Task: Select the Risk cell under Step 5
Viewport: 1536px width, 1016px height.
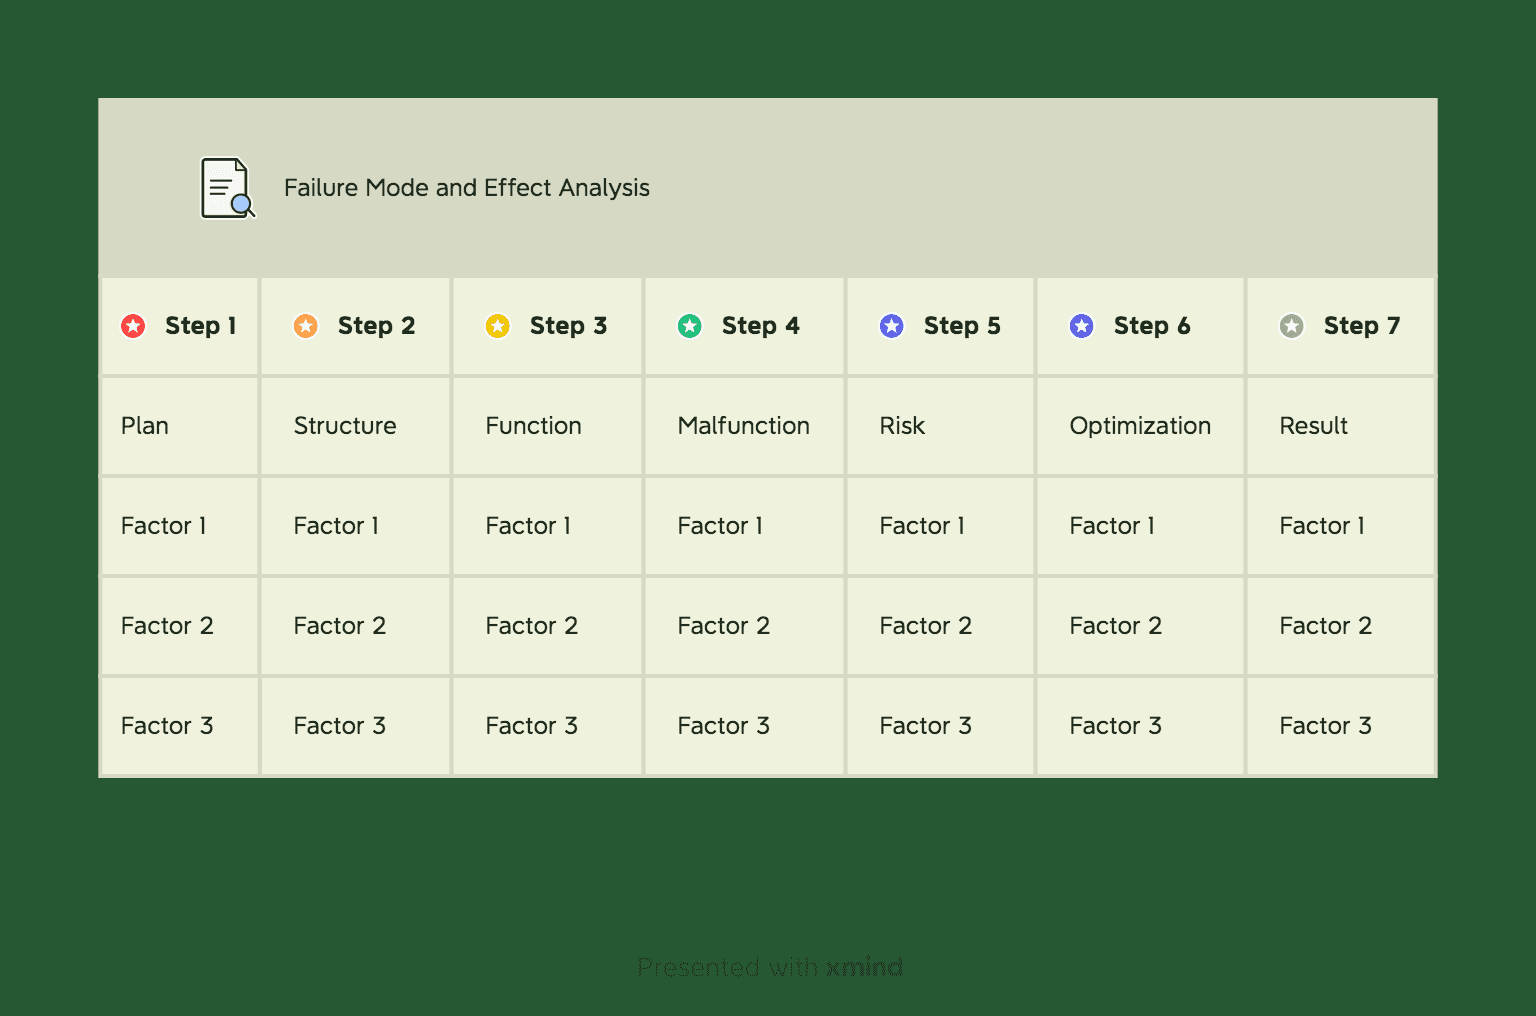Action: click(941, 426)
